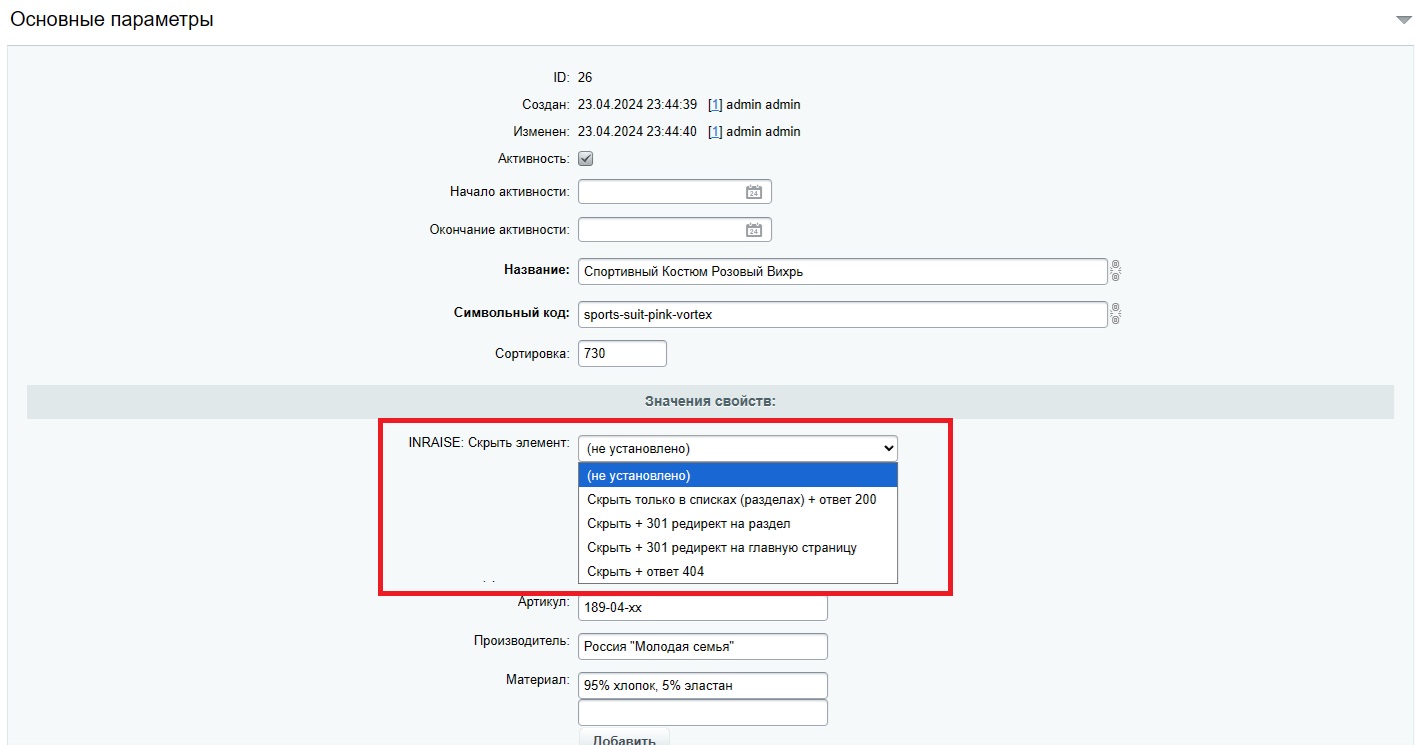Focus the Название text field
The height and width of the screenshot is (745, 1424).
coord(843,271)
